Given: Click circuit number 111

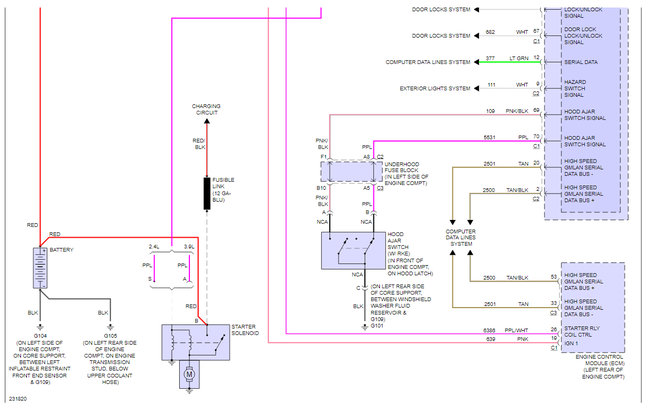Looking at the screenshot, I should click(x=491, y=85).
